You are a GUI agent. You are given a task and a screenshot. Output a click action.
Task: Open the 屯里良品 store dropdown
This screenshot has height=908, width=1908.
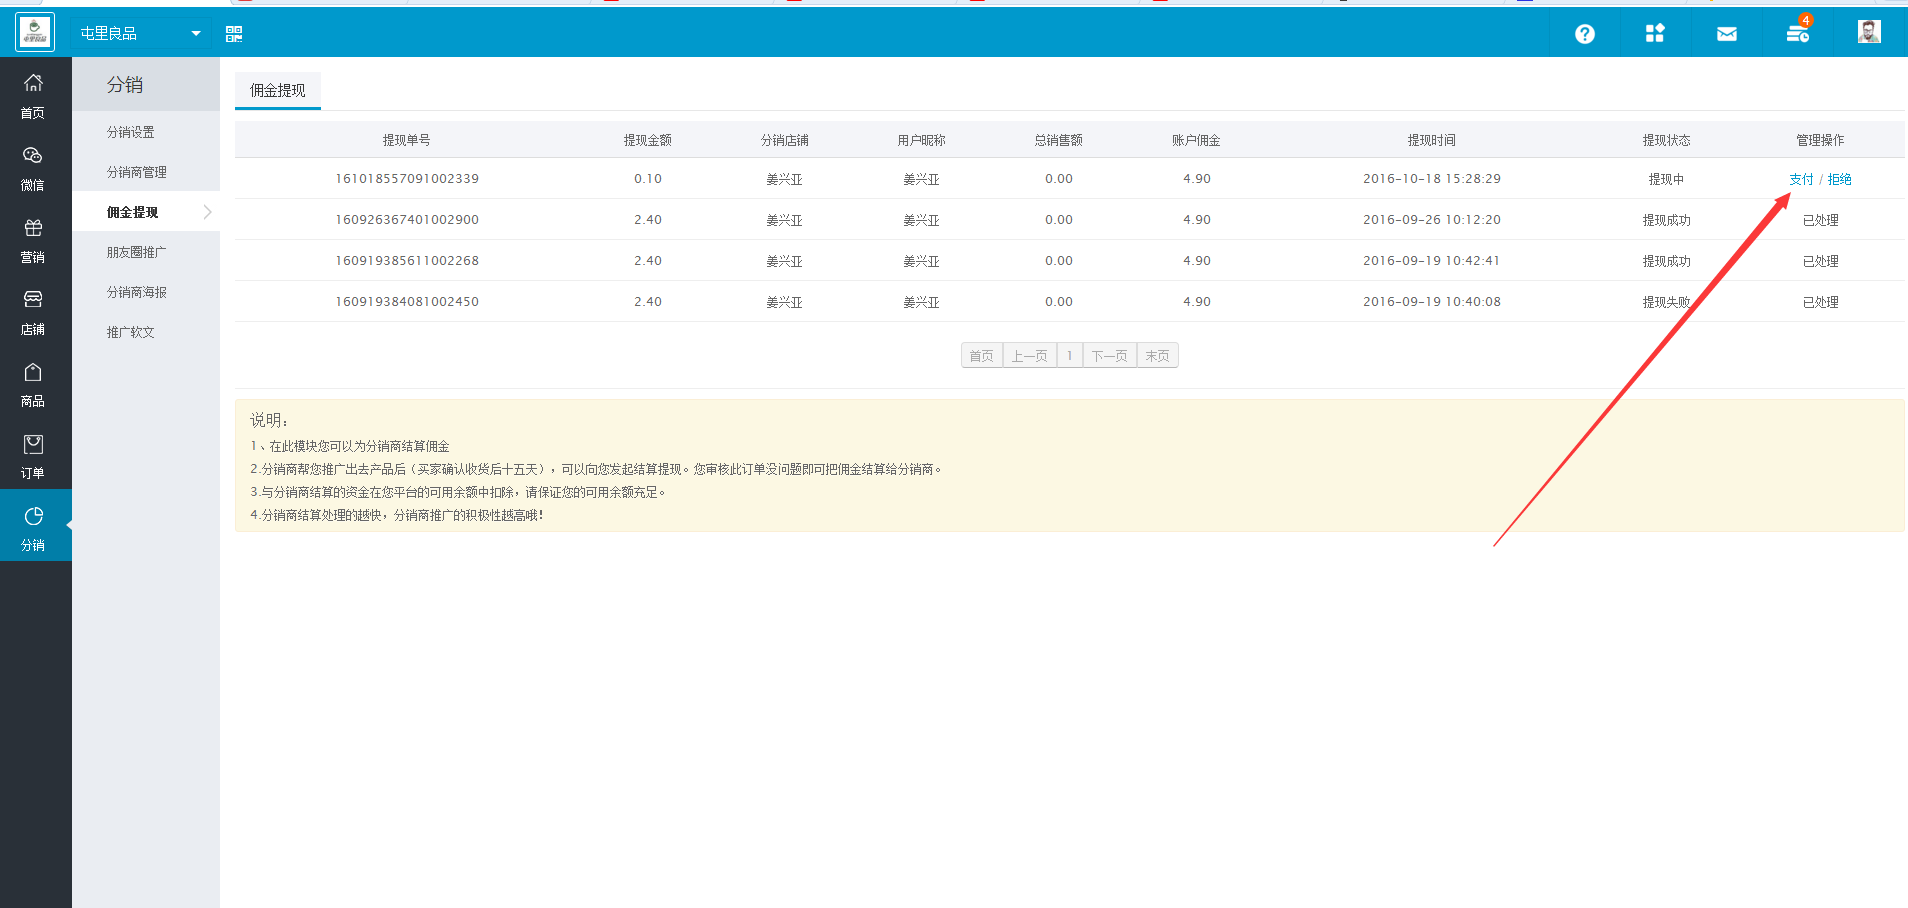coord(141,33)
